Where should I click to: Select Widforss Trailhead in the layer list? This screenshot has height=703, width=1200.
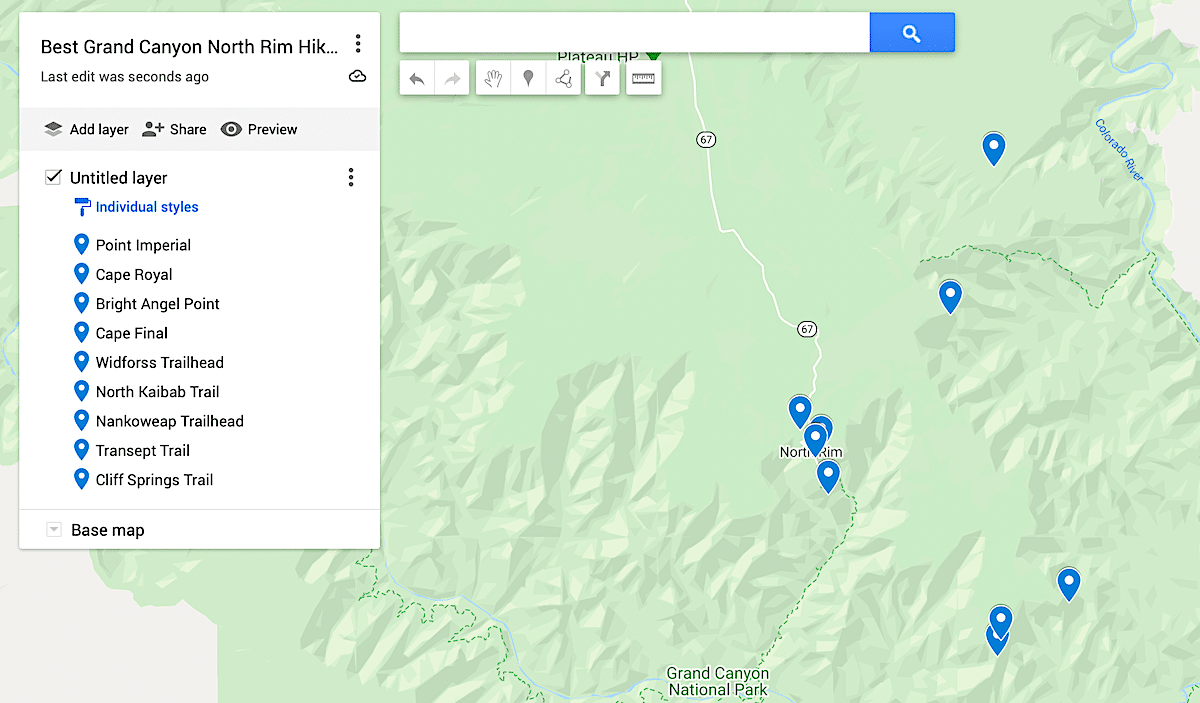(159, 362)
